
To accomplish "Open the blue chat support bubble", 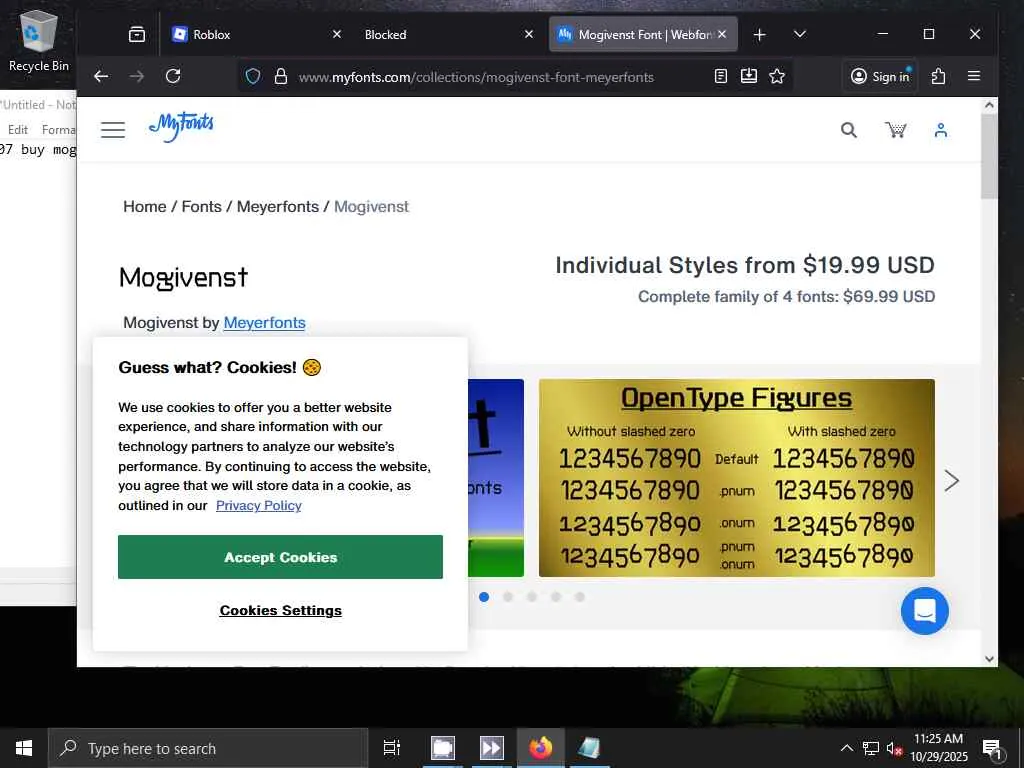I will point(925,611).
